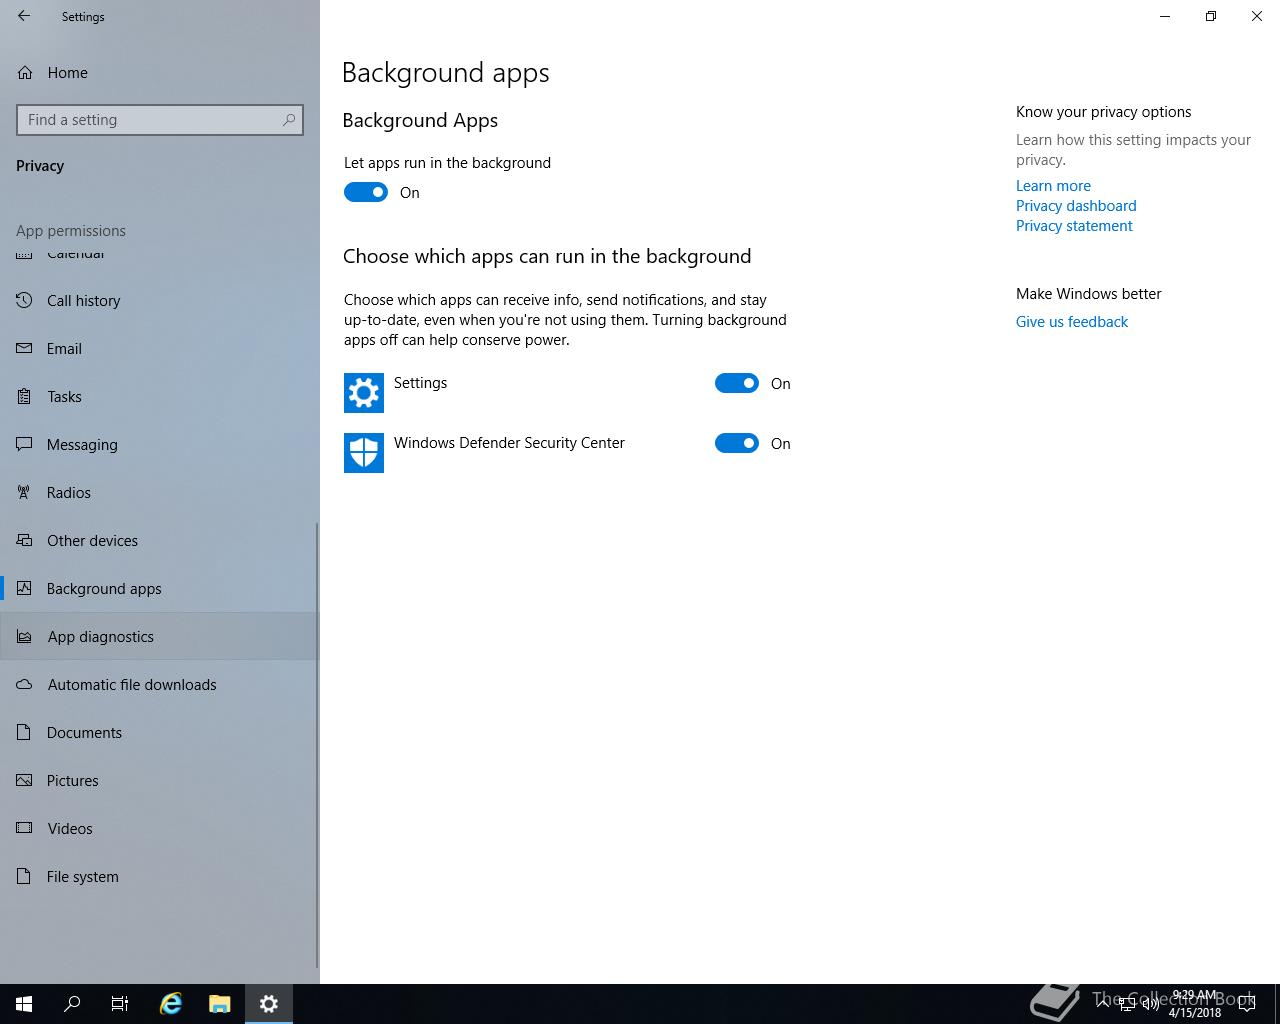The height and width of the screenshot is (1024, 1280).
Task: Click the Documents label in sidebar
Action: click(x=84, y=732)
